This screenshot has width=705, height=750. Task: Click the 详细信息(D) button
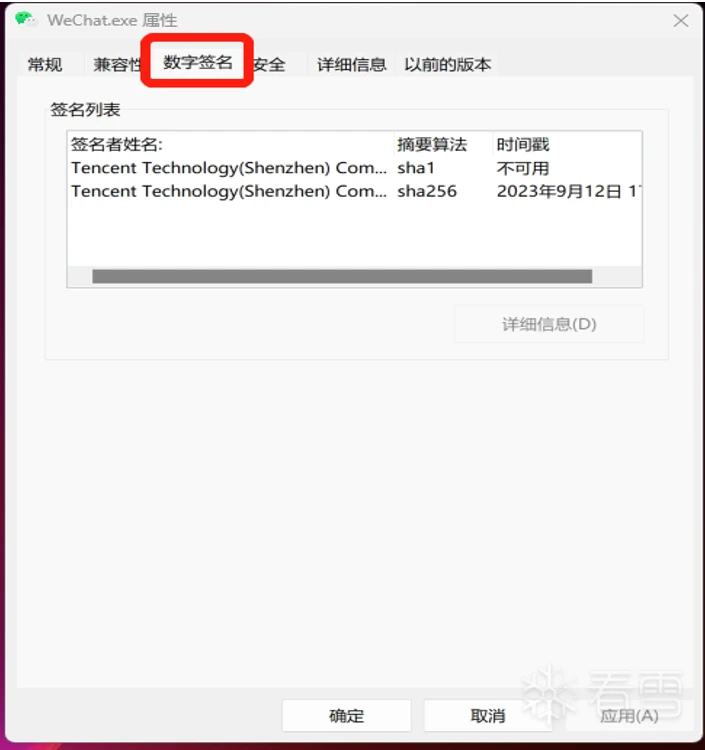coord(549,324)
